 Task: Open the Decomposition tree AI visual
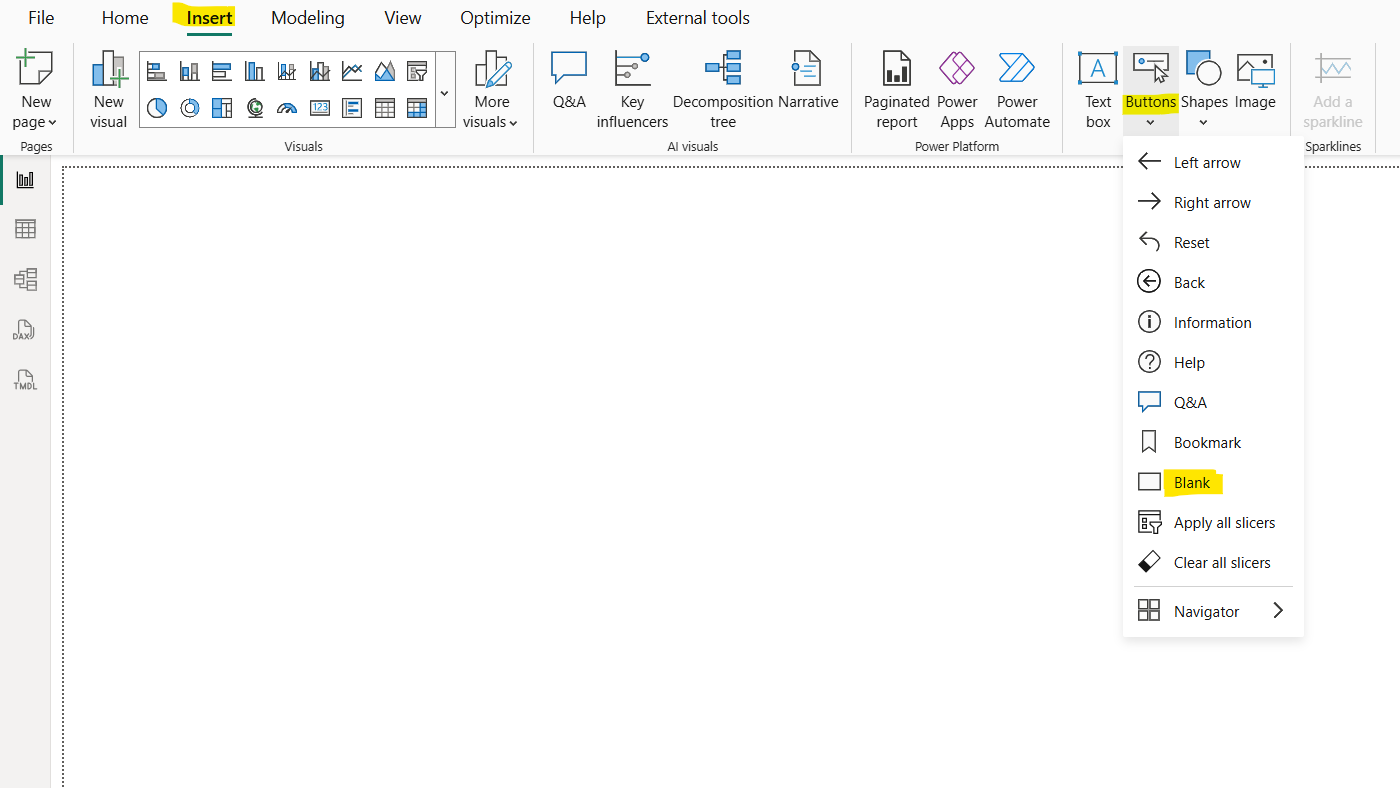click(x=722, y=88)
